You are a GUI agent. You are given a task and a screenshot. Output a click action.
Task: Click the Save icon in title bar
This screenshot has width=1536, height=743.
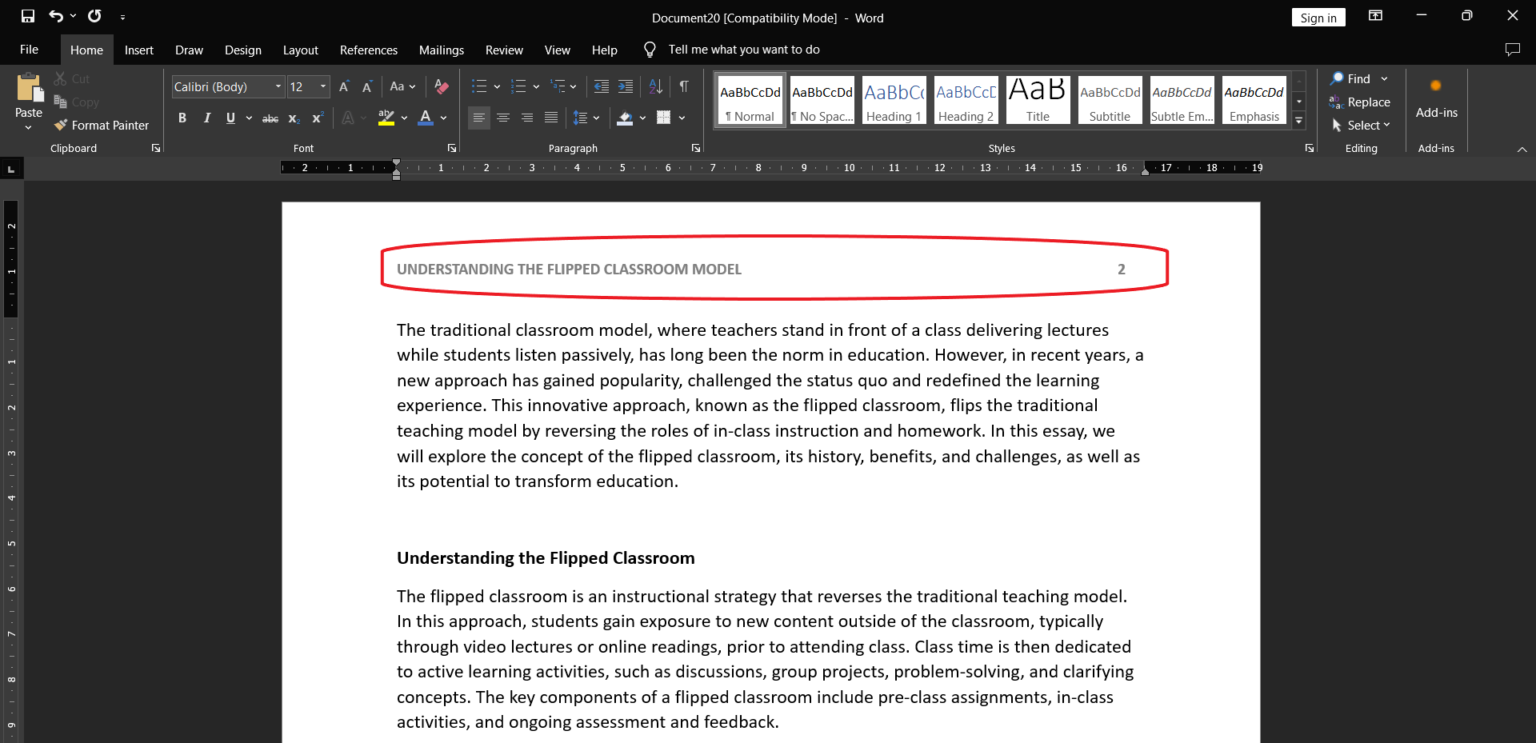tap(28, 16)
